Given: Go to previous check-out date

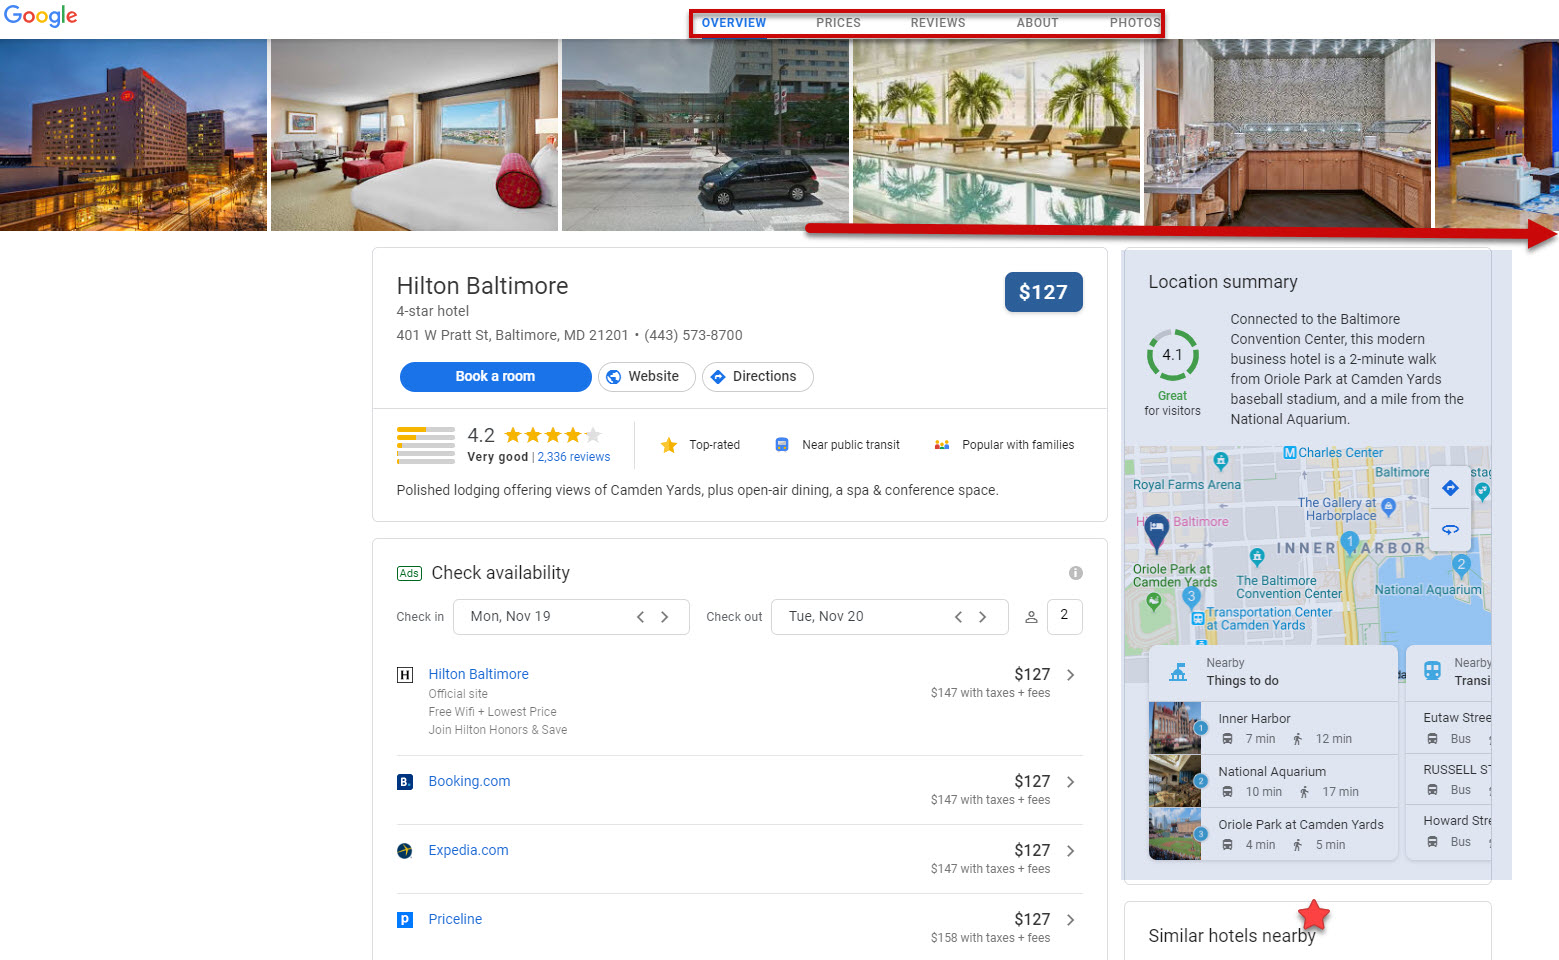Looking at the screenshot, I should (x=958, y=617).
